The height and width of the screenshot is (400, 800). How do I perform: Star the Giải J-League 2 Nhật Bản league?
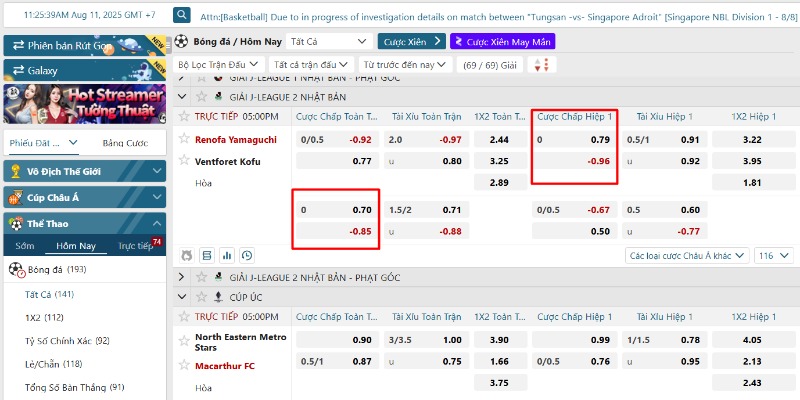click(x=199, y=97)
